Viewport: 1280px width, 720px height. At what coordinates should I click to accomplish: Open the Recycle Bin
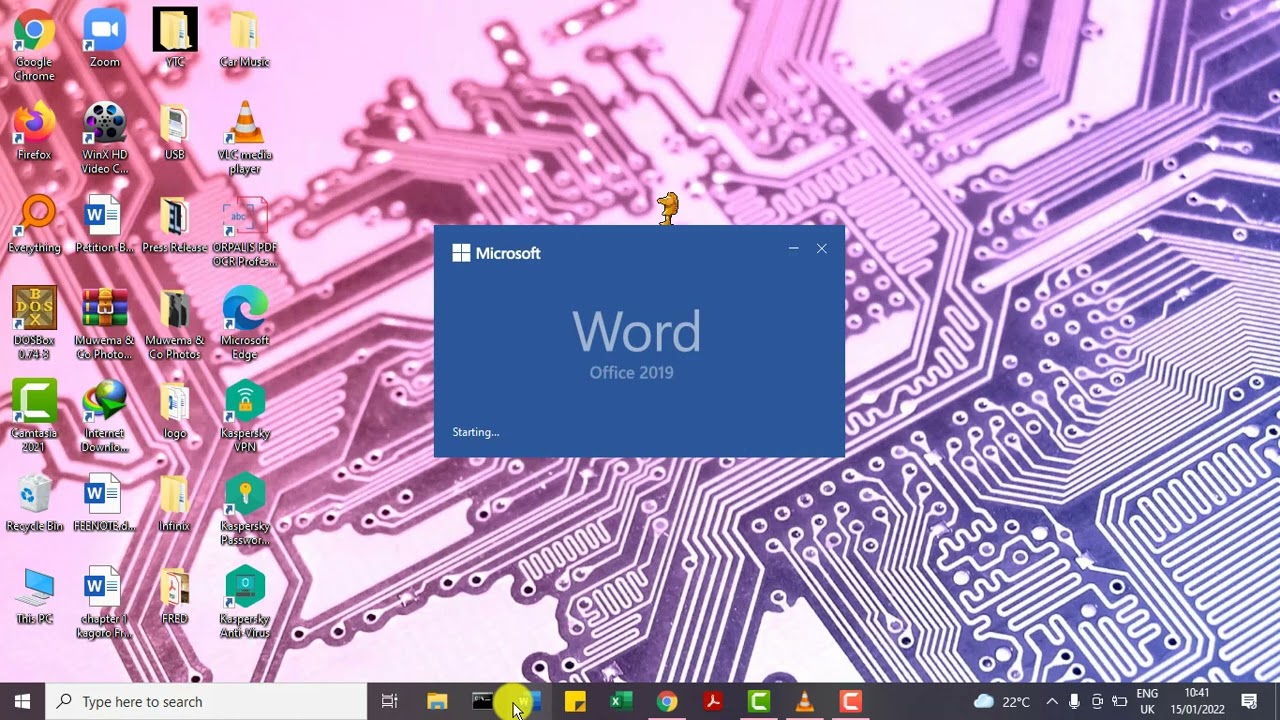coord(34,503)
